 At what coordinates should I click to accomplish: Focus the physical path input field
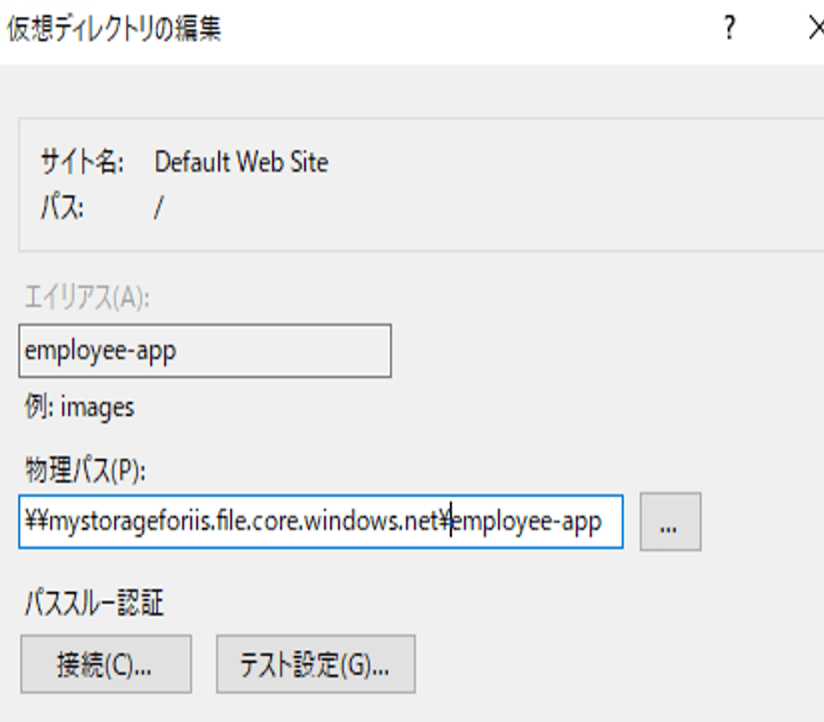(x=321, y=521)
